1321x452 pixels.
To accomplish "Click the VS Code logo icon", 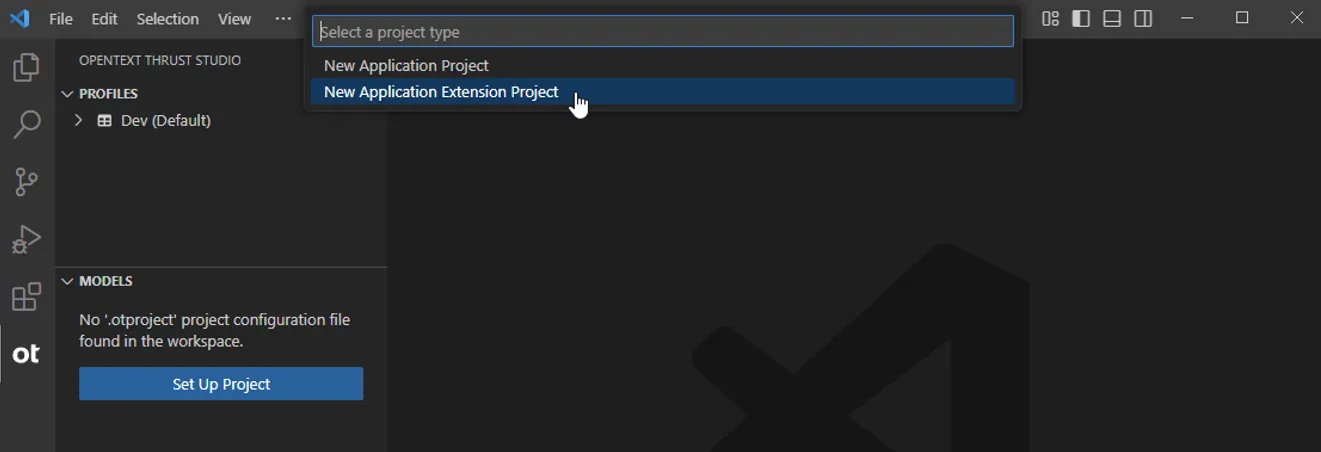I will [x=19, y=18].
